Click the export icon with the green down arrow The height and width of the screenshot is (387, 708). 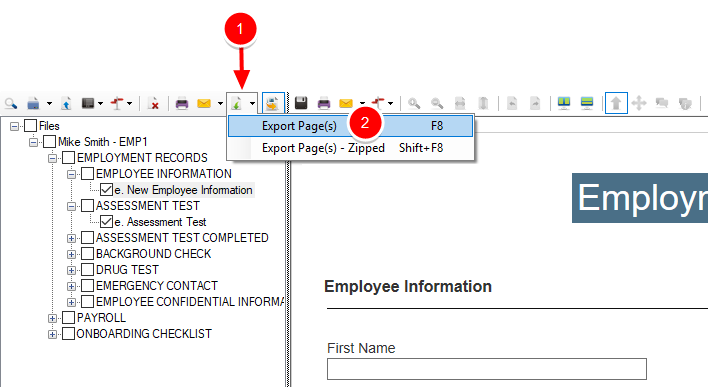236,103
